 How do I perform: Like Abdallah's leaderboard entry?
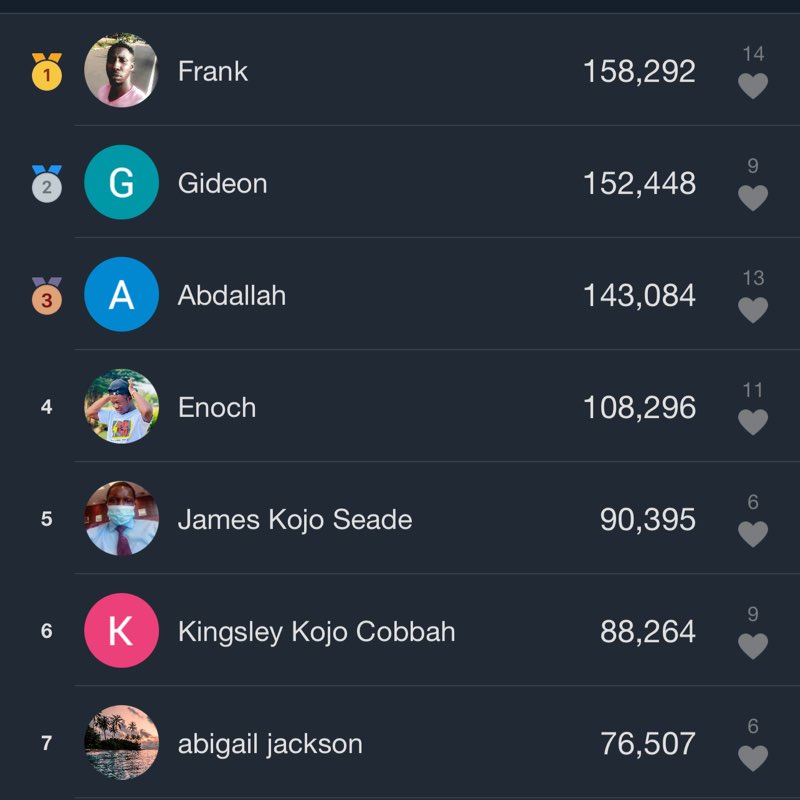752,311
